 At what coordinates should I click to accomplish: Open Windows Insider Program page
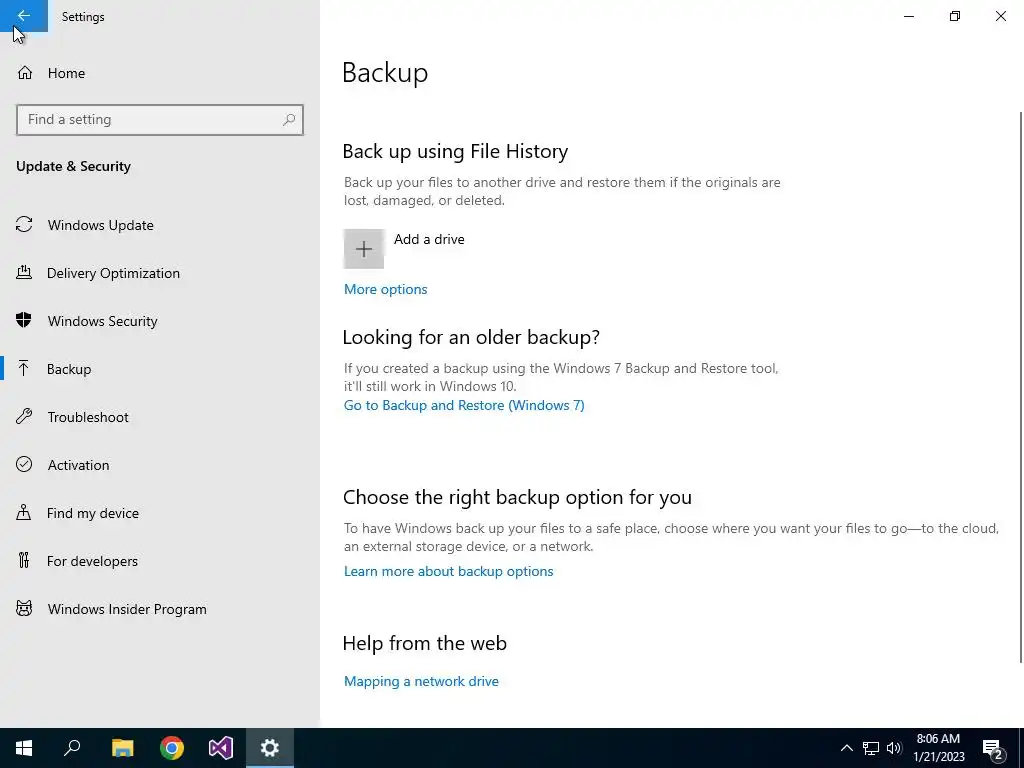pyautogui.click(x=160, y=609)
